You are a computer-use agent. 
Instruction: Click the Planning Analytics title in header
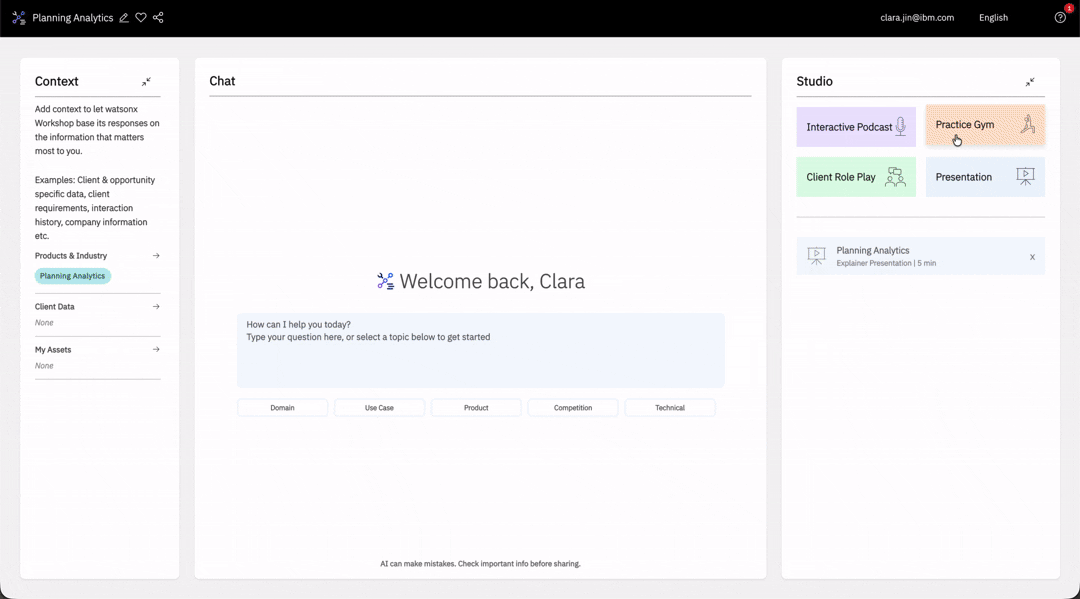[72, 18]
